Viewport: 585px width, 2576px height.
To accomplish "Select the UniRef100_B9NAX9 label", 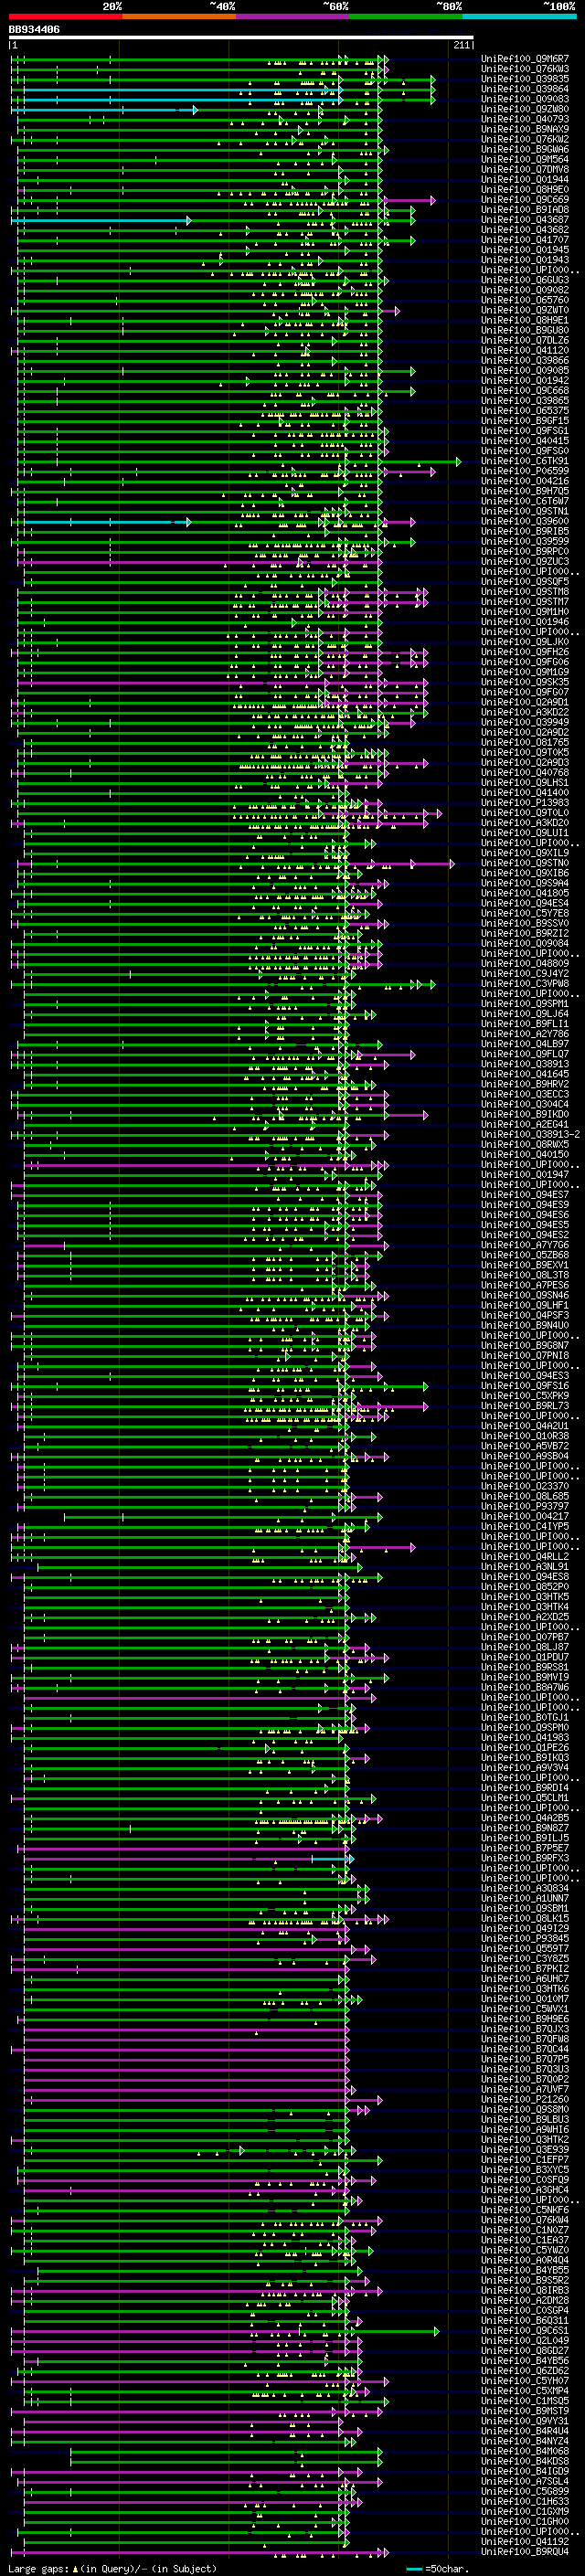I will click(525, 129).
